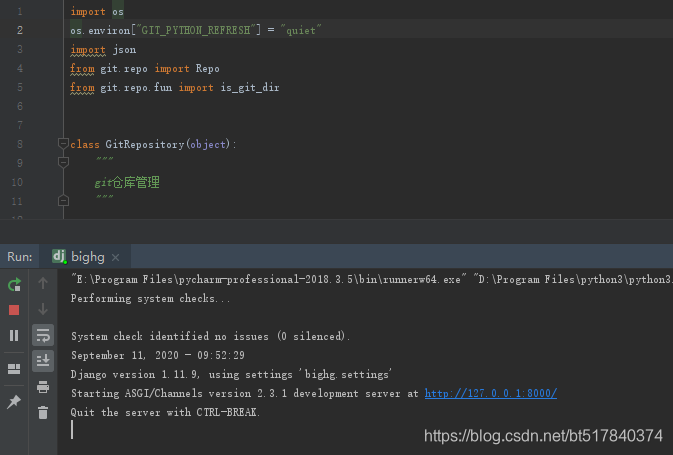The height and width of the screenshot is (455, 673).
Task: Pause the run output
Action: click(x=14, y=335)
